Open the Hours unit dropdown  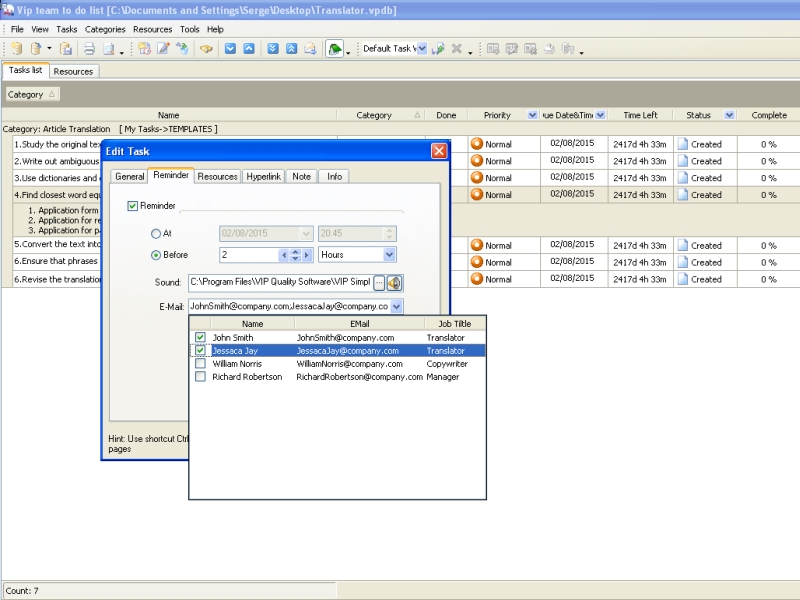click(389, 255)
